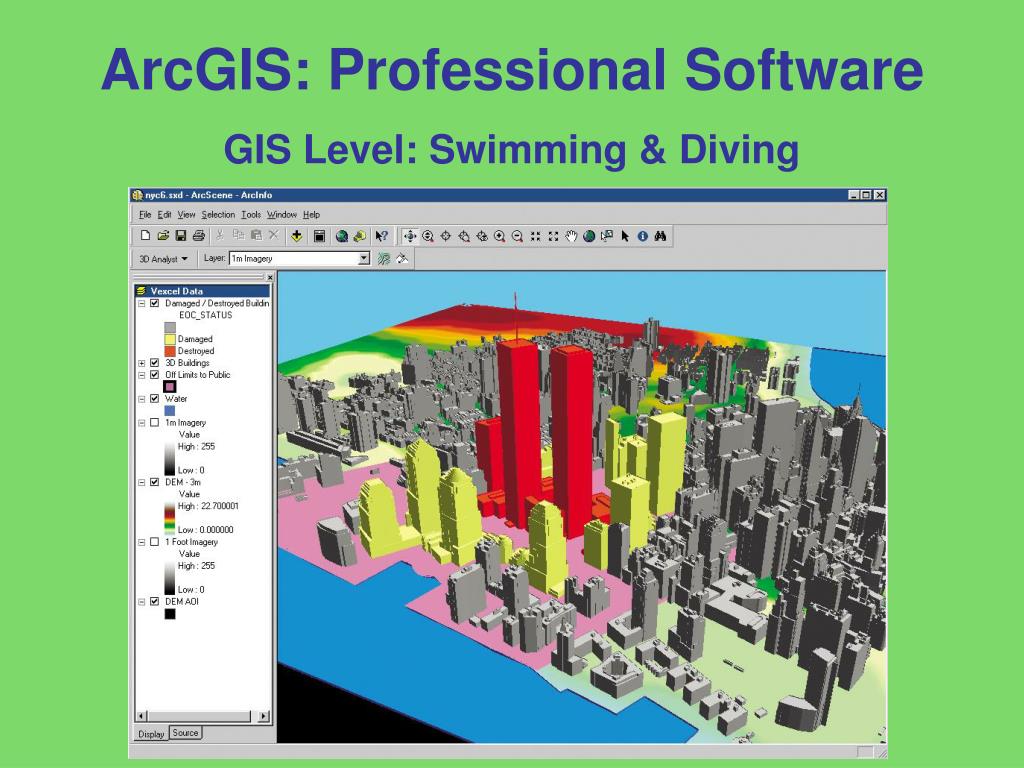This screenshot has height=768, width=1024.
Task: Open the 3D Analyst dropdown menu
Action: click(x=163, y=259)
